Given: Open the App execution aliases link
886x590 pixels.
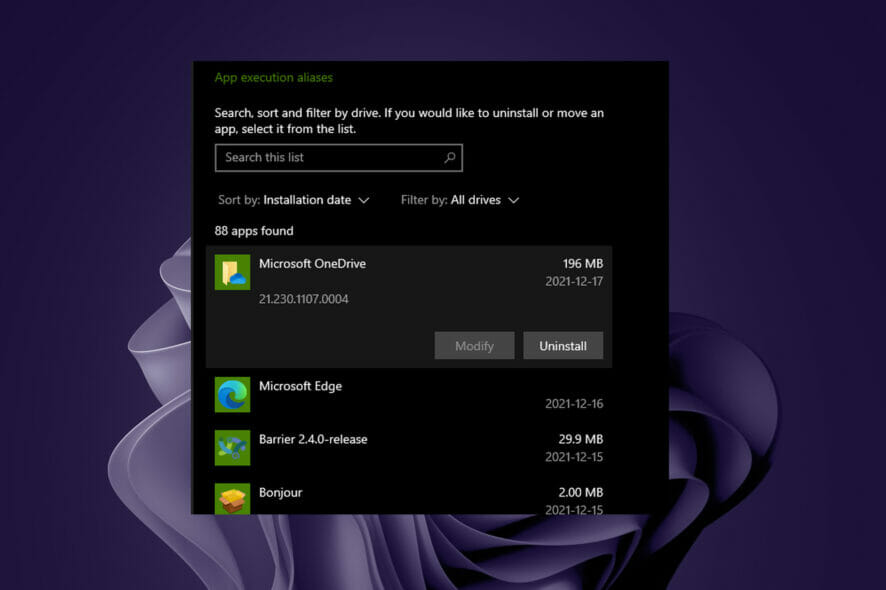Looking at the screenshot, I should [x=273, y=77].
